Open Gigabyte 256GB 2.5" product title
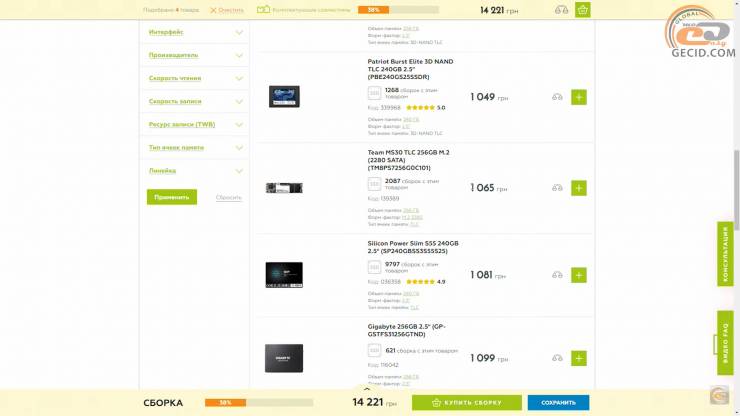740x416 pixels. [406, 331]
